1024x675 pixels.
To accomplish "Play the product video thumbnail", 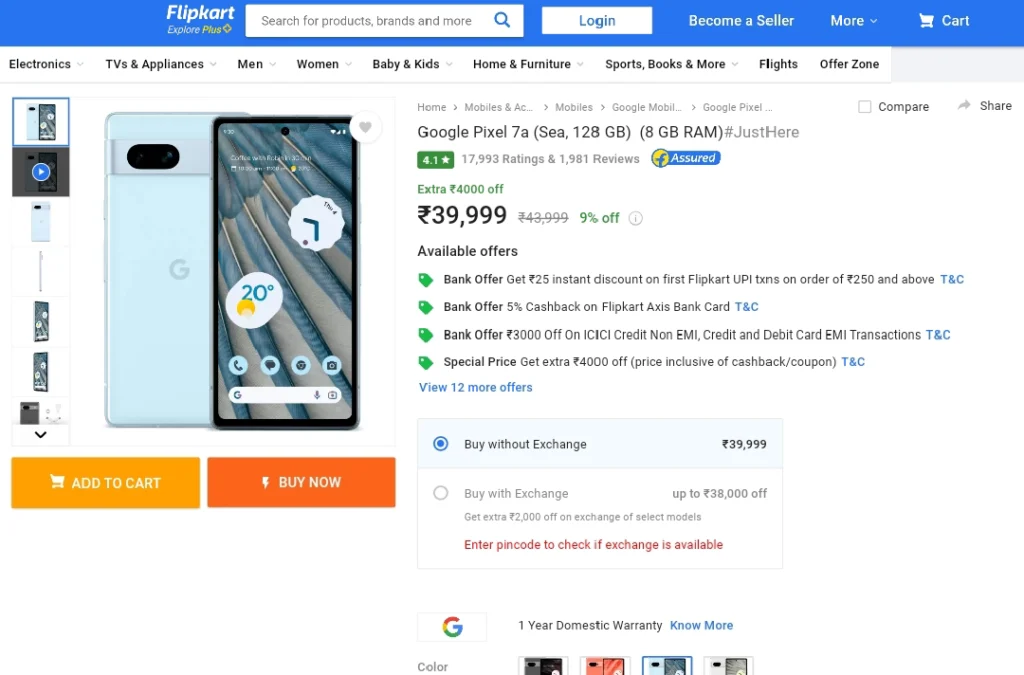I will (x=40, y=172).
